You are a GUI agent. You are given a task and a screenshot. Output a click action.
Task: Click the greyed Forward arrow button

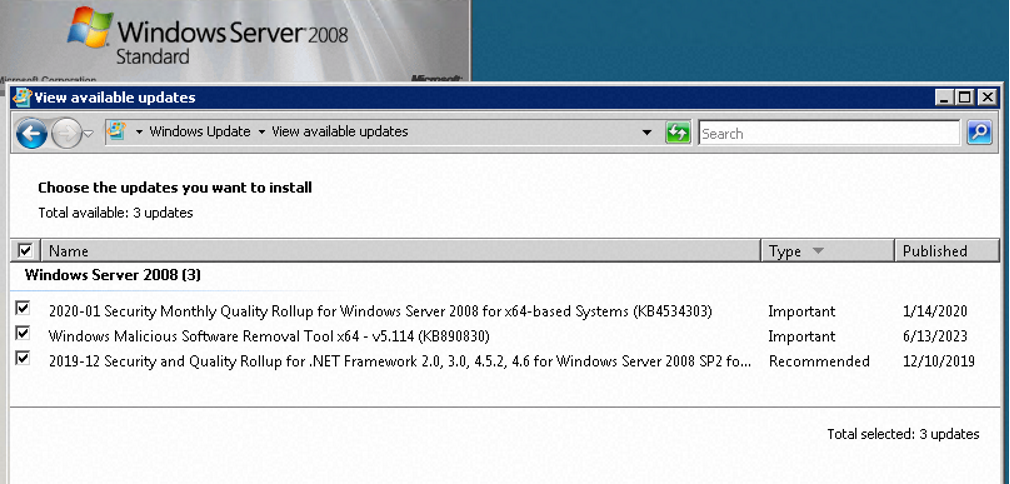(x=66, y=133)
